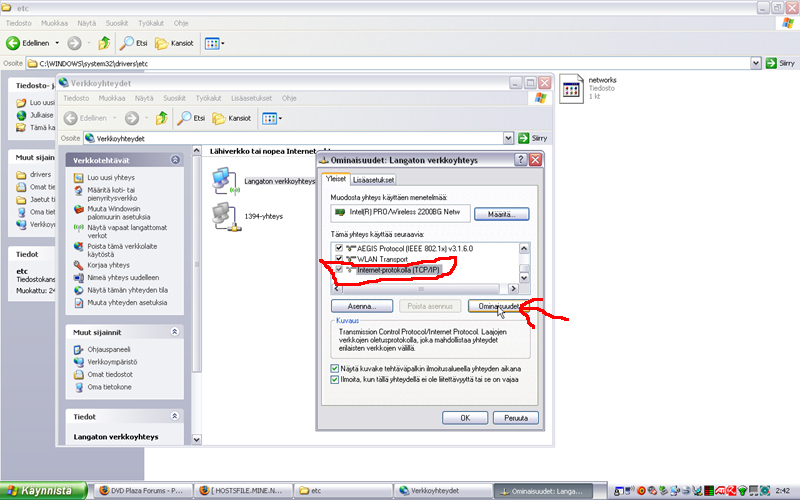
Task: Click the help question mark in Ominaisuudet dialog
Action: point(521,160)
